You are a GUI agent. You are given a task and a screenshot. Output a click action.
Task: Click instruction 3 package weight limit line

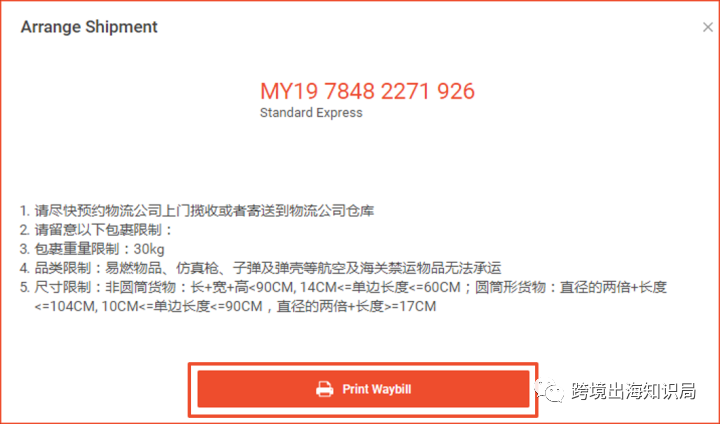coord(92,249)
